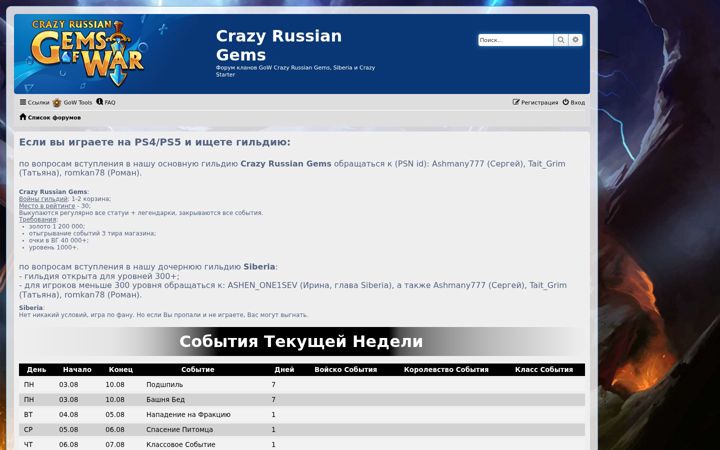Click the Конец column header

click(121, 370)
